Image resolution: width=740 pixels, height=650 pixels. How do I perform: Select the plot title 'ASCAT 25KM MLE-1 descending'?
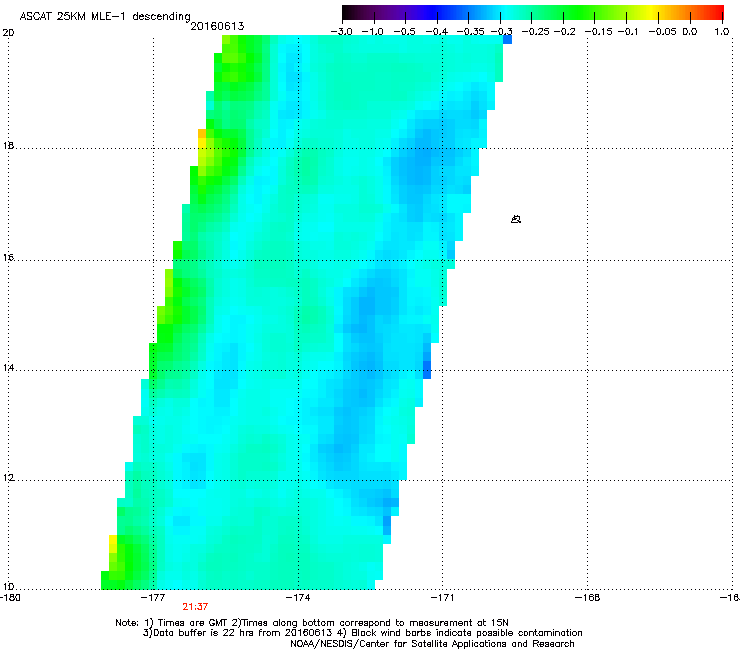click(x=105, y=16)
